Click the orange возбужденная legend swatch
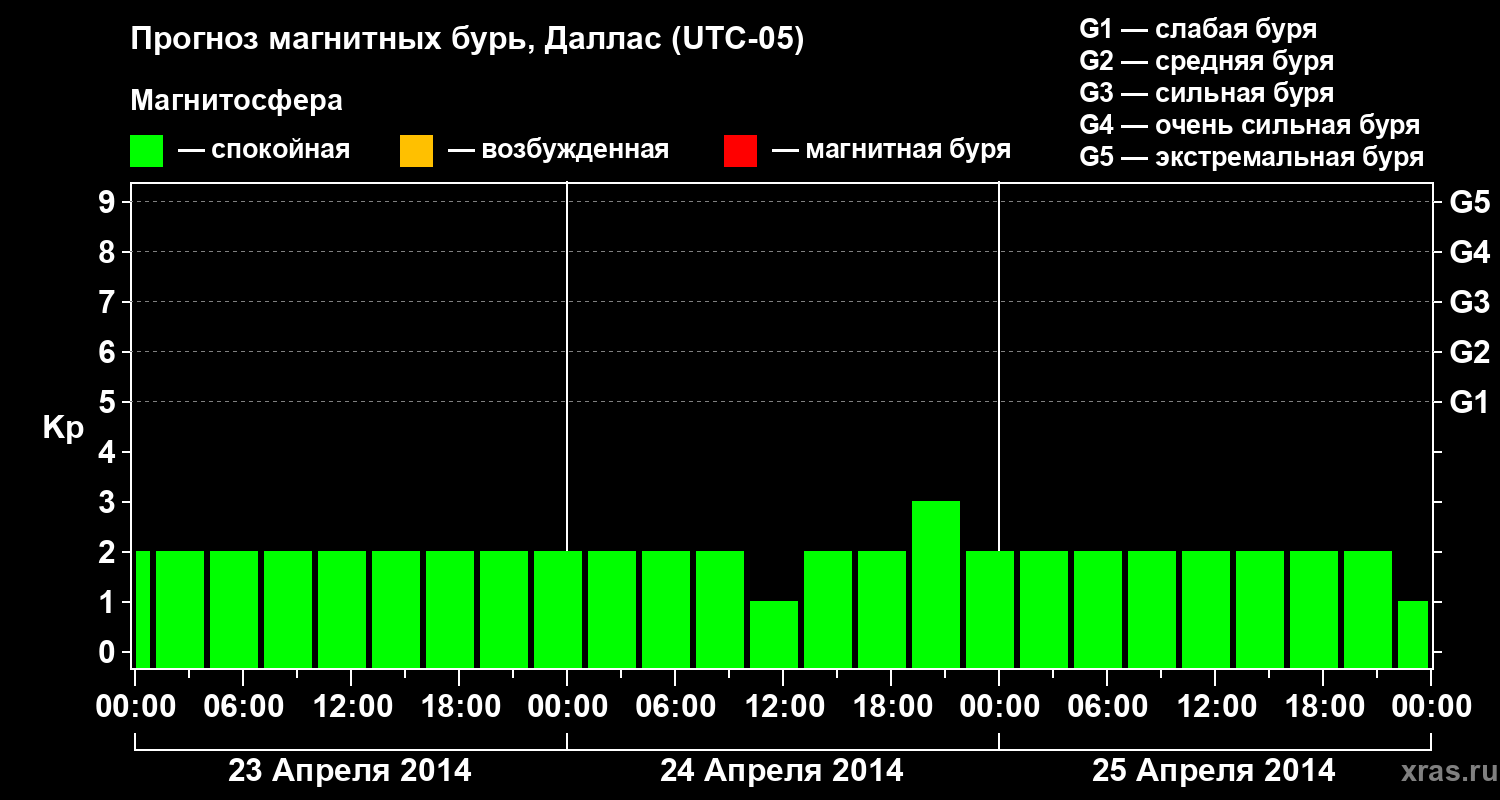 coord(416,151)
